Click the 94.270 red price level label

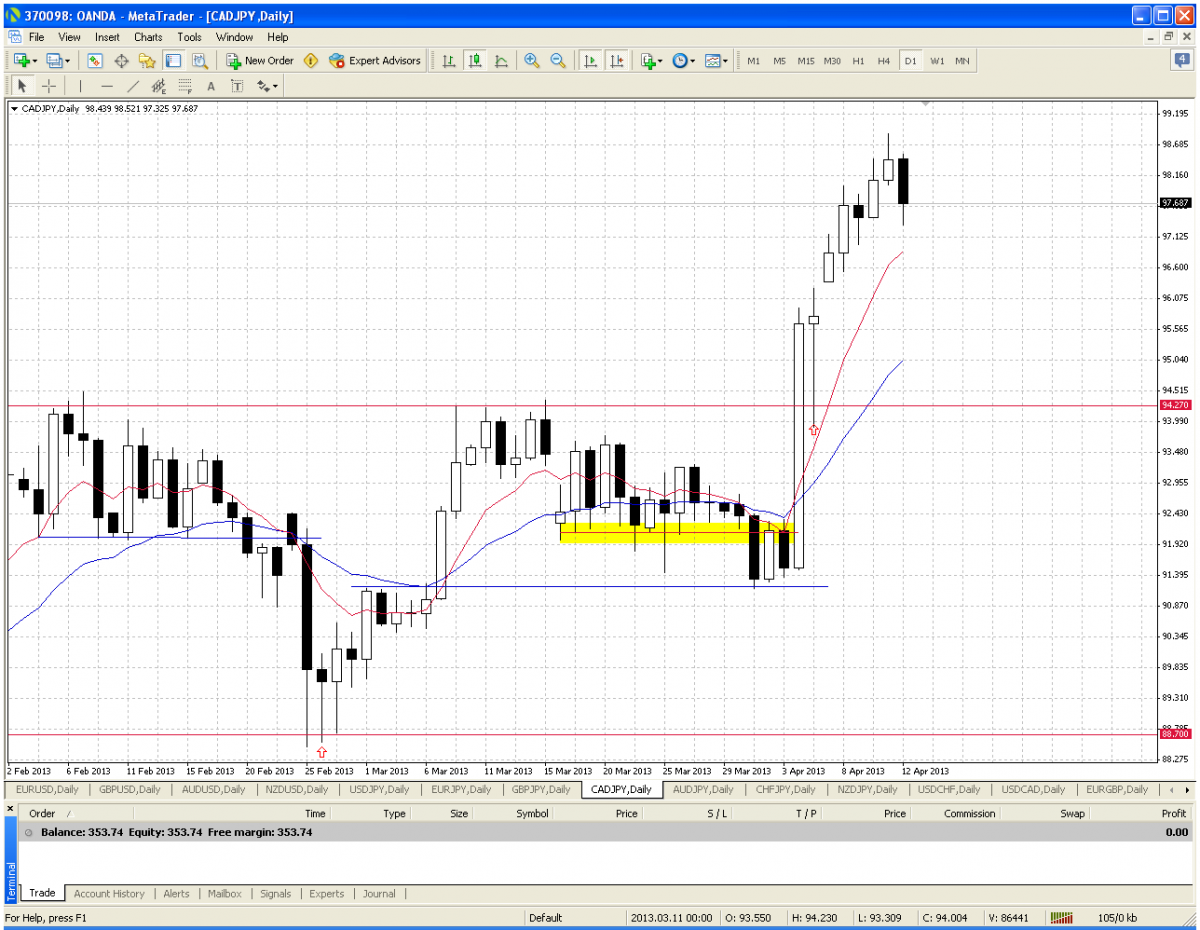coord(1173,405)
